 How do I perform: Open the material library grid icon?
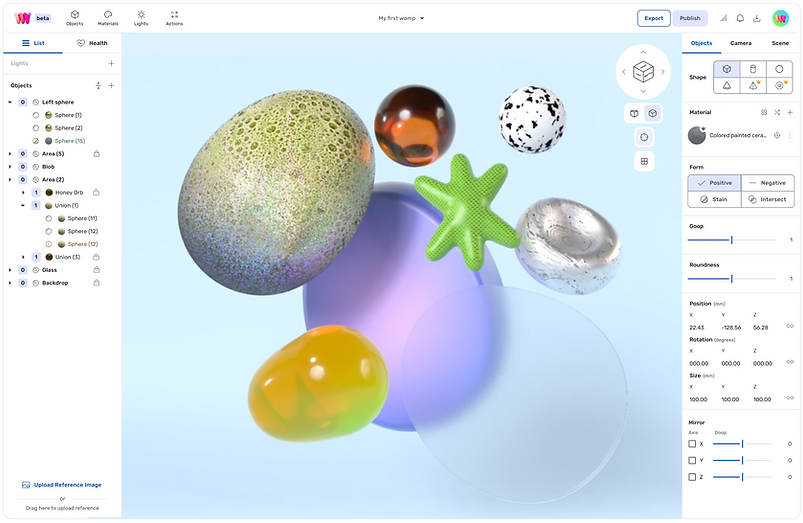pyautogui.click(x=764, y=112)
